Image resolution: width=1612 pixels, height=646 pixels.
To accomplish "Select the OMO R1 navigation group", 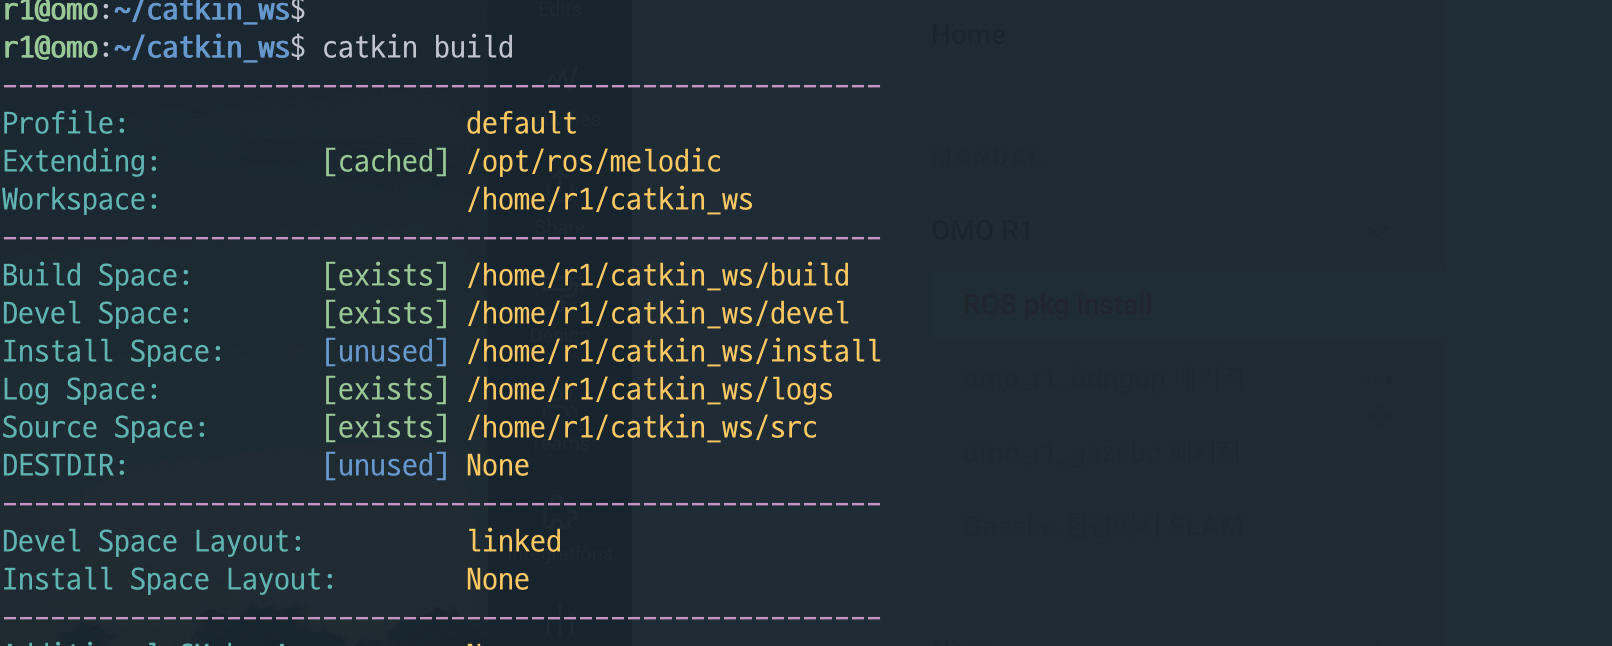I will [x=981, y=231].
